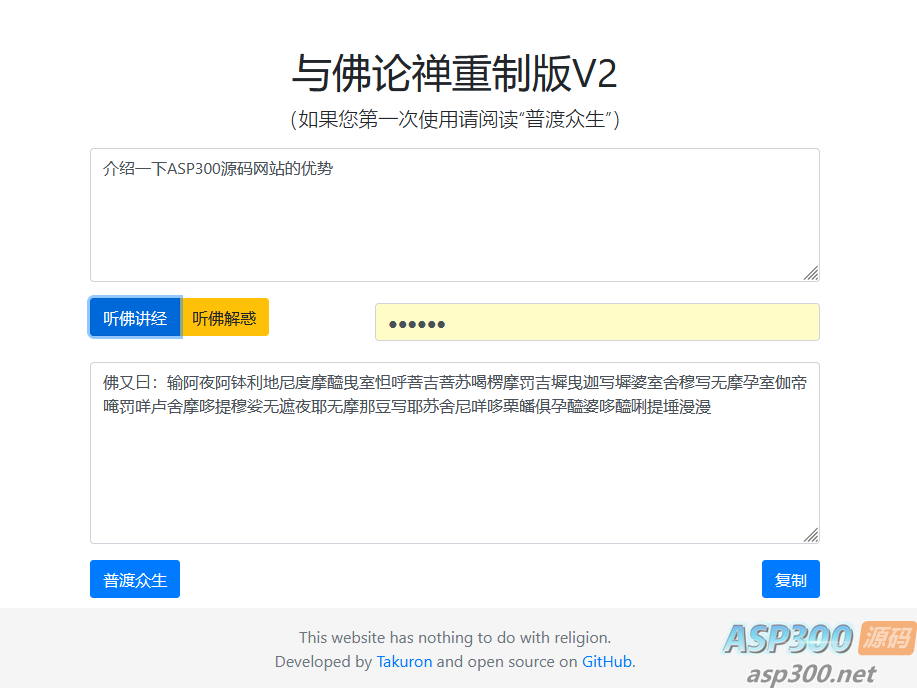Screen dimensions: 917x696
Task: Focus the password field with dots
Action: coord(597,322)
